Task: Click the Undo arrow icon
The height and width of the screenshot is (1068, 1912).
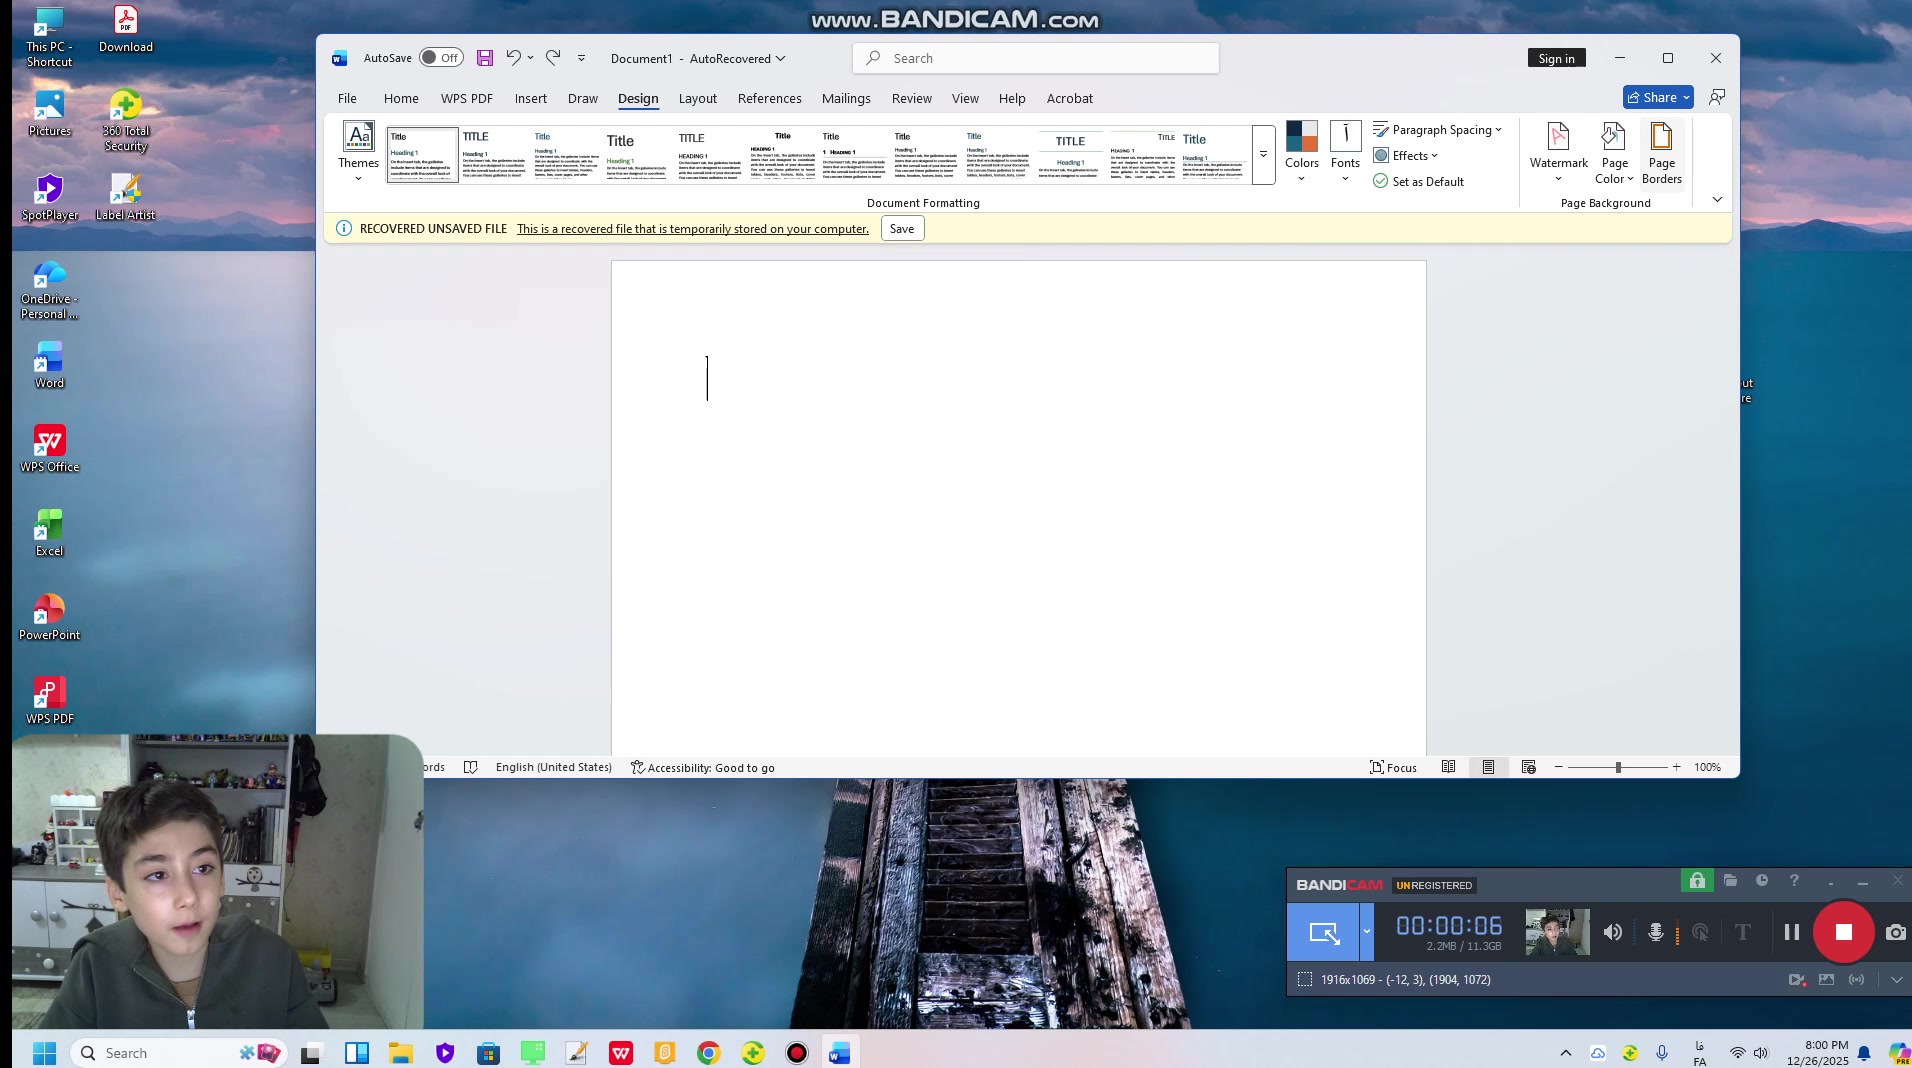Action: tap(513, 58)
